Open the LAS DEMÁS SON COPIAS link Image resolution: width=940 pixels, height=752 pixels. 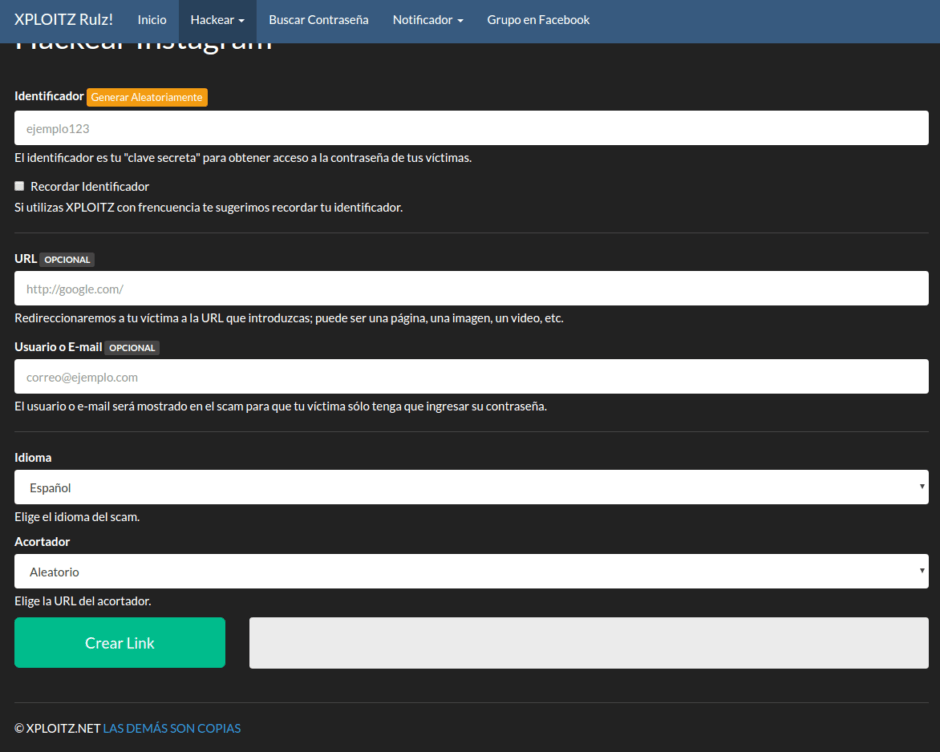(x=171, y=728)
